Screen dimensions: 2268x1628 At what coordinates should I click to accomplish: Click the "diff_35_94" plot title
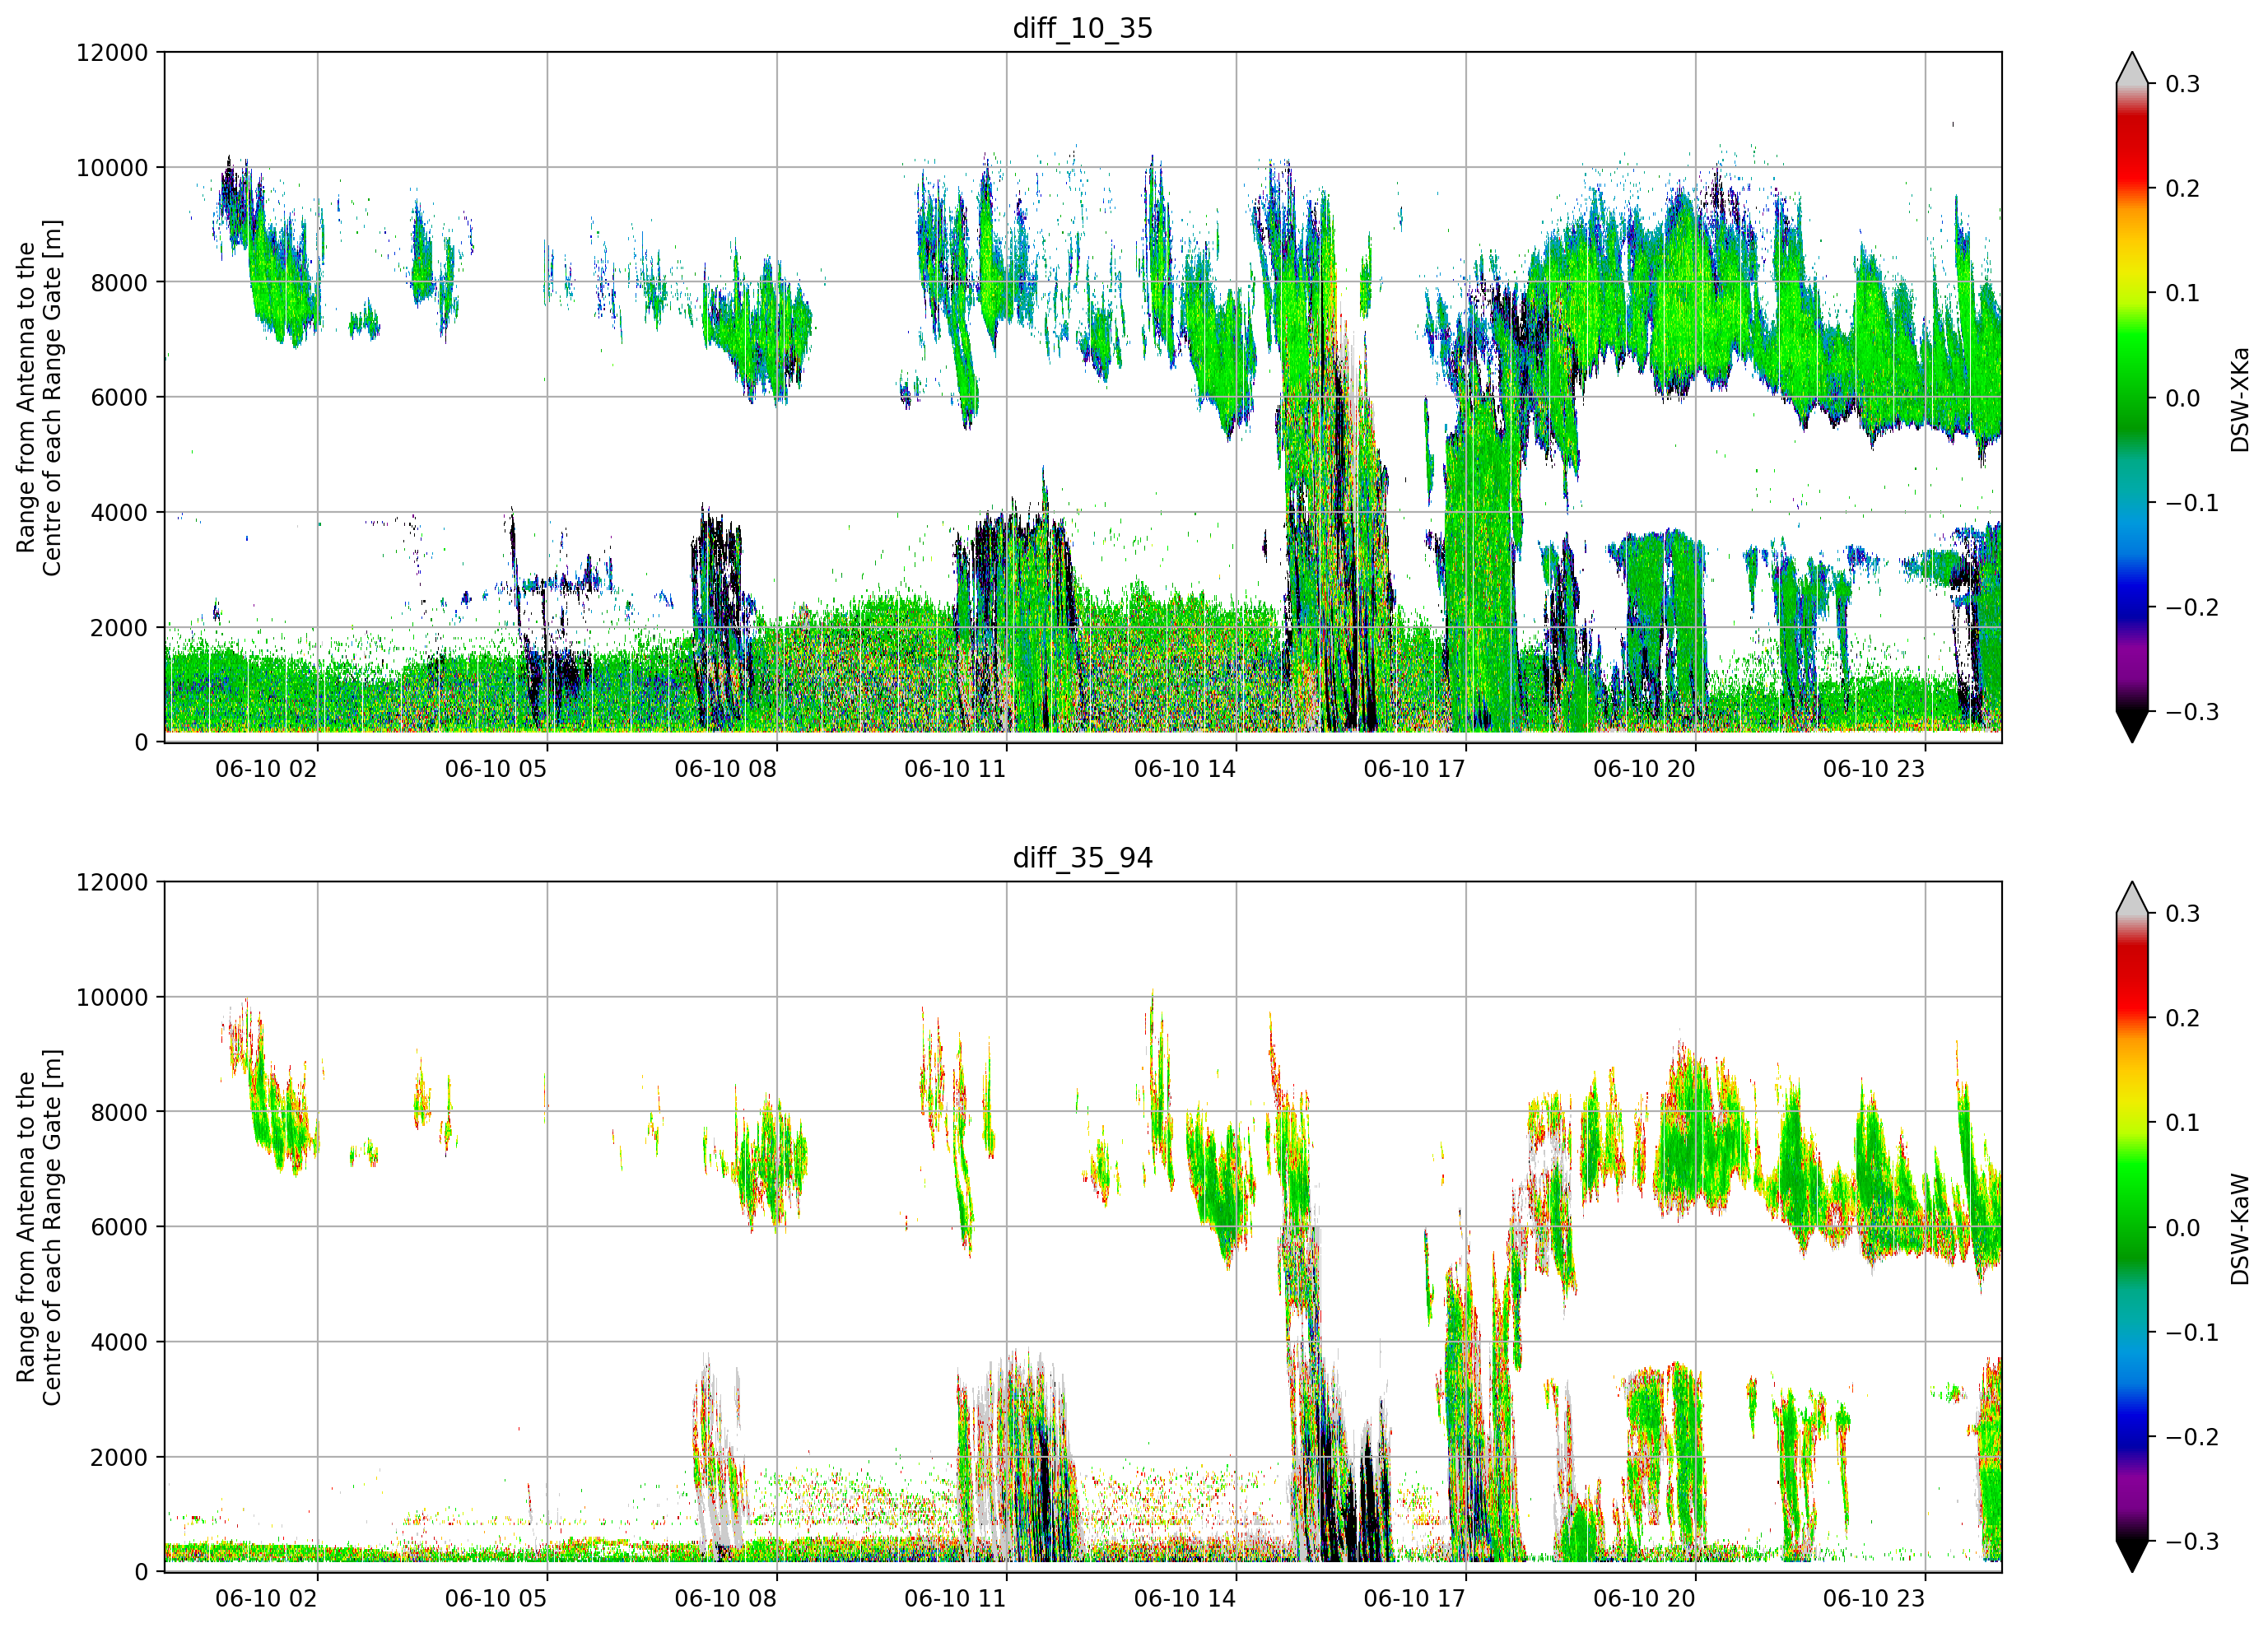1083,858
